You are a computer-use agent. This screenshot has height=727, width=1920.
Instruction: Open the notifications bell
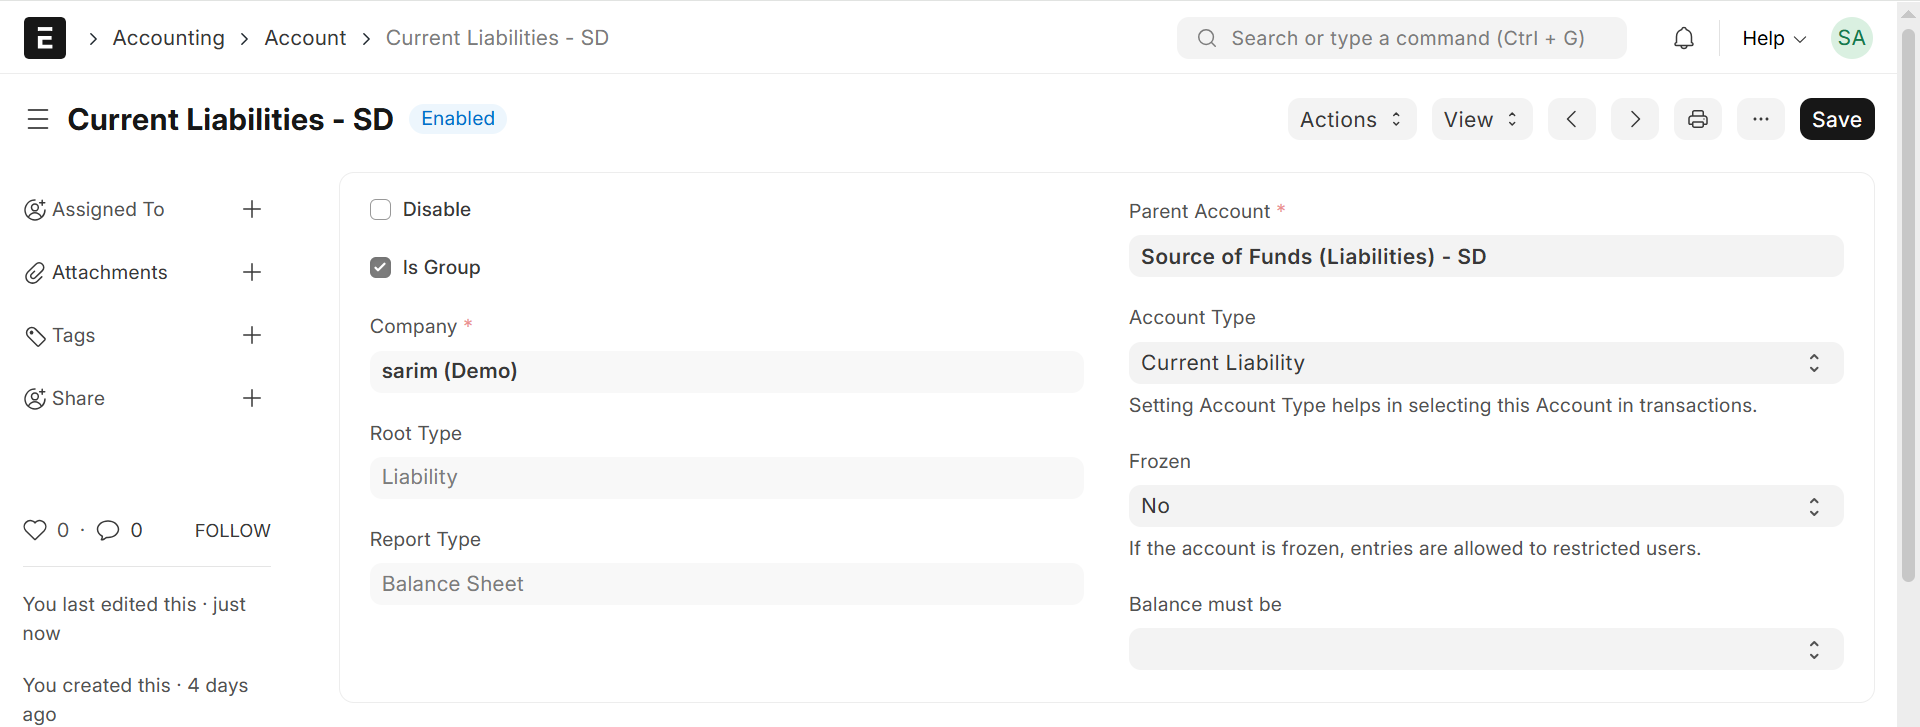1684,38
